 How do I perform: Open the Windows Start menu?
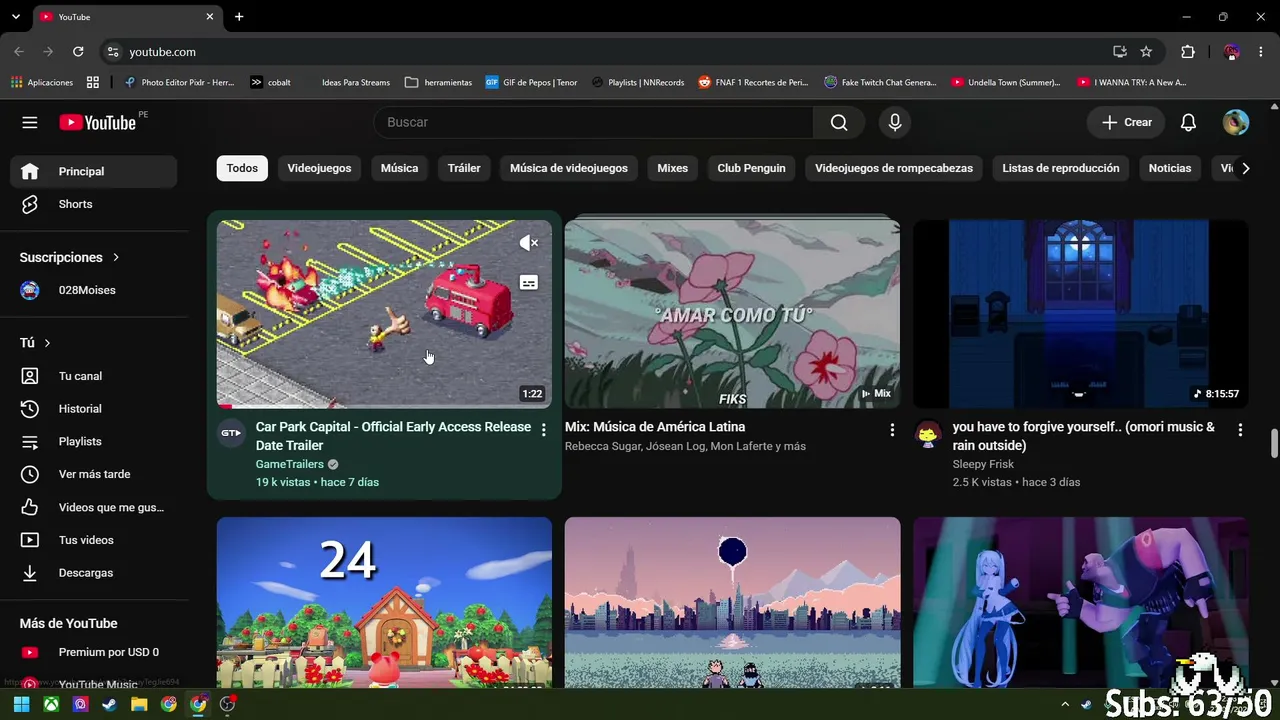coord(22,704)
